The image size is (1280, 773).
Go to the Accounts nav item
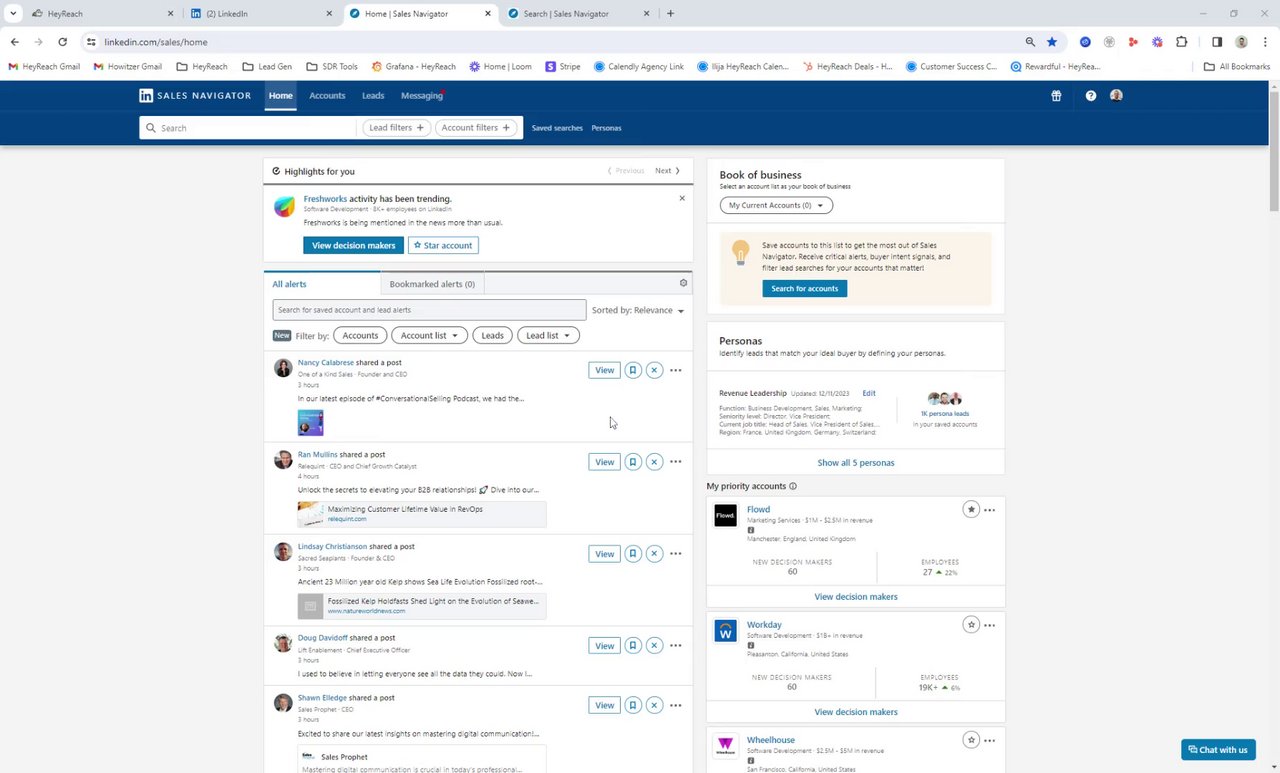coord(327,96)
